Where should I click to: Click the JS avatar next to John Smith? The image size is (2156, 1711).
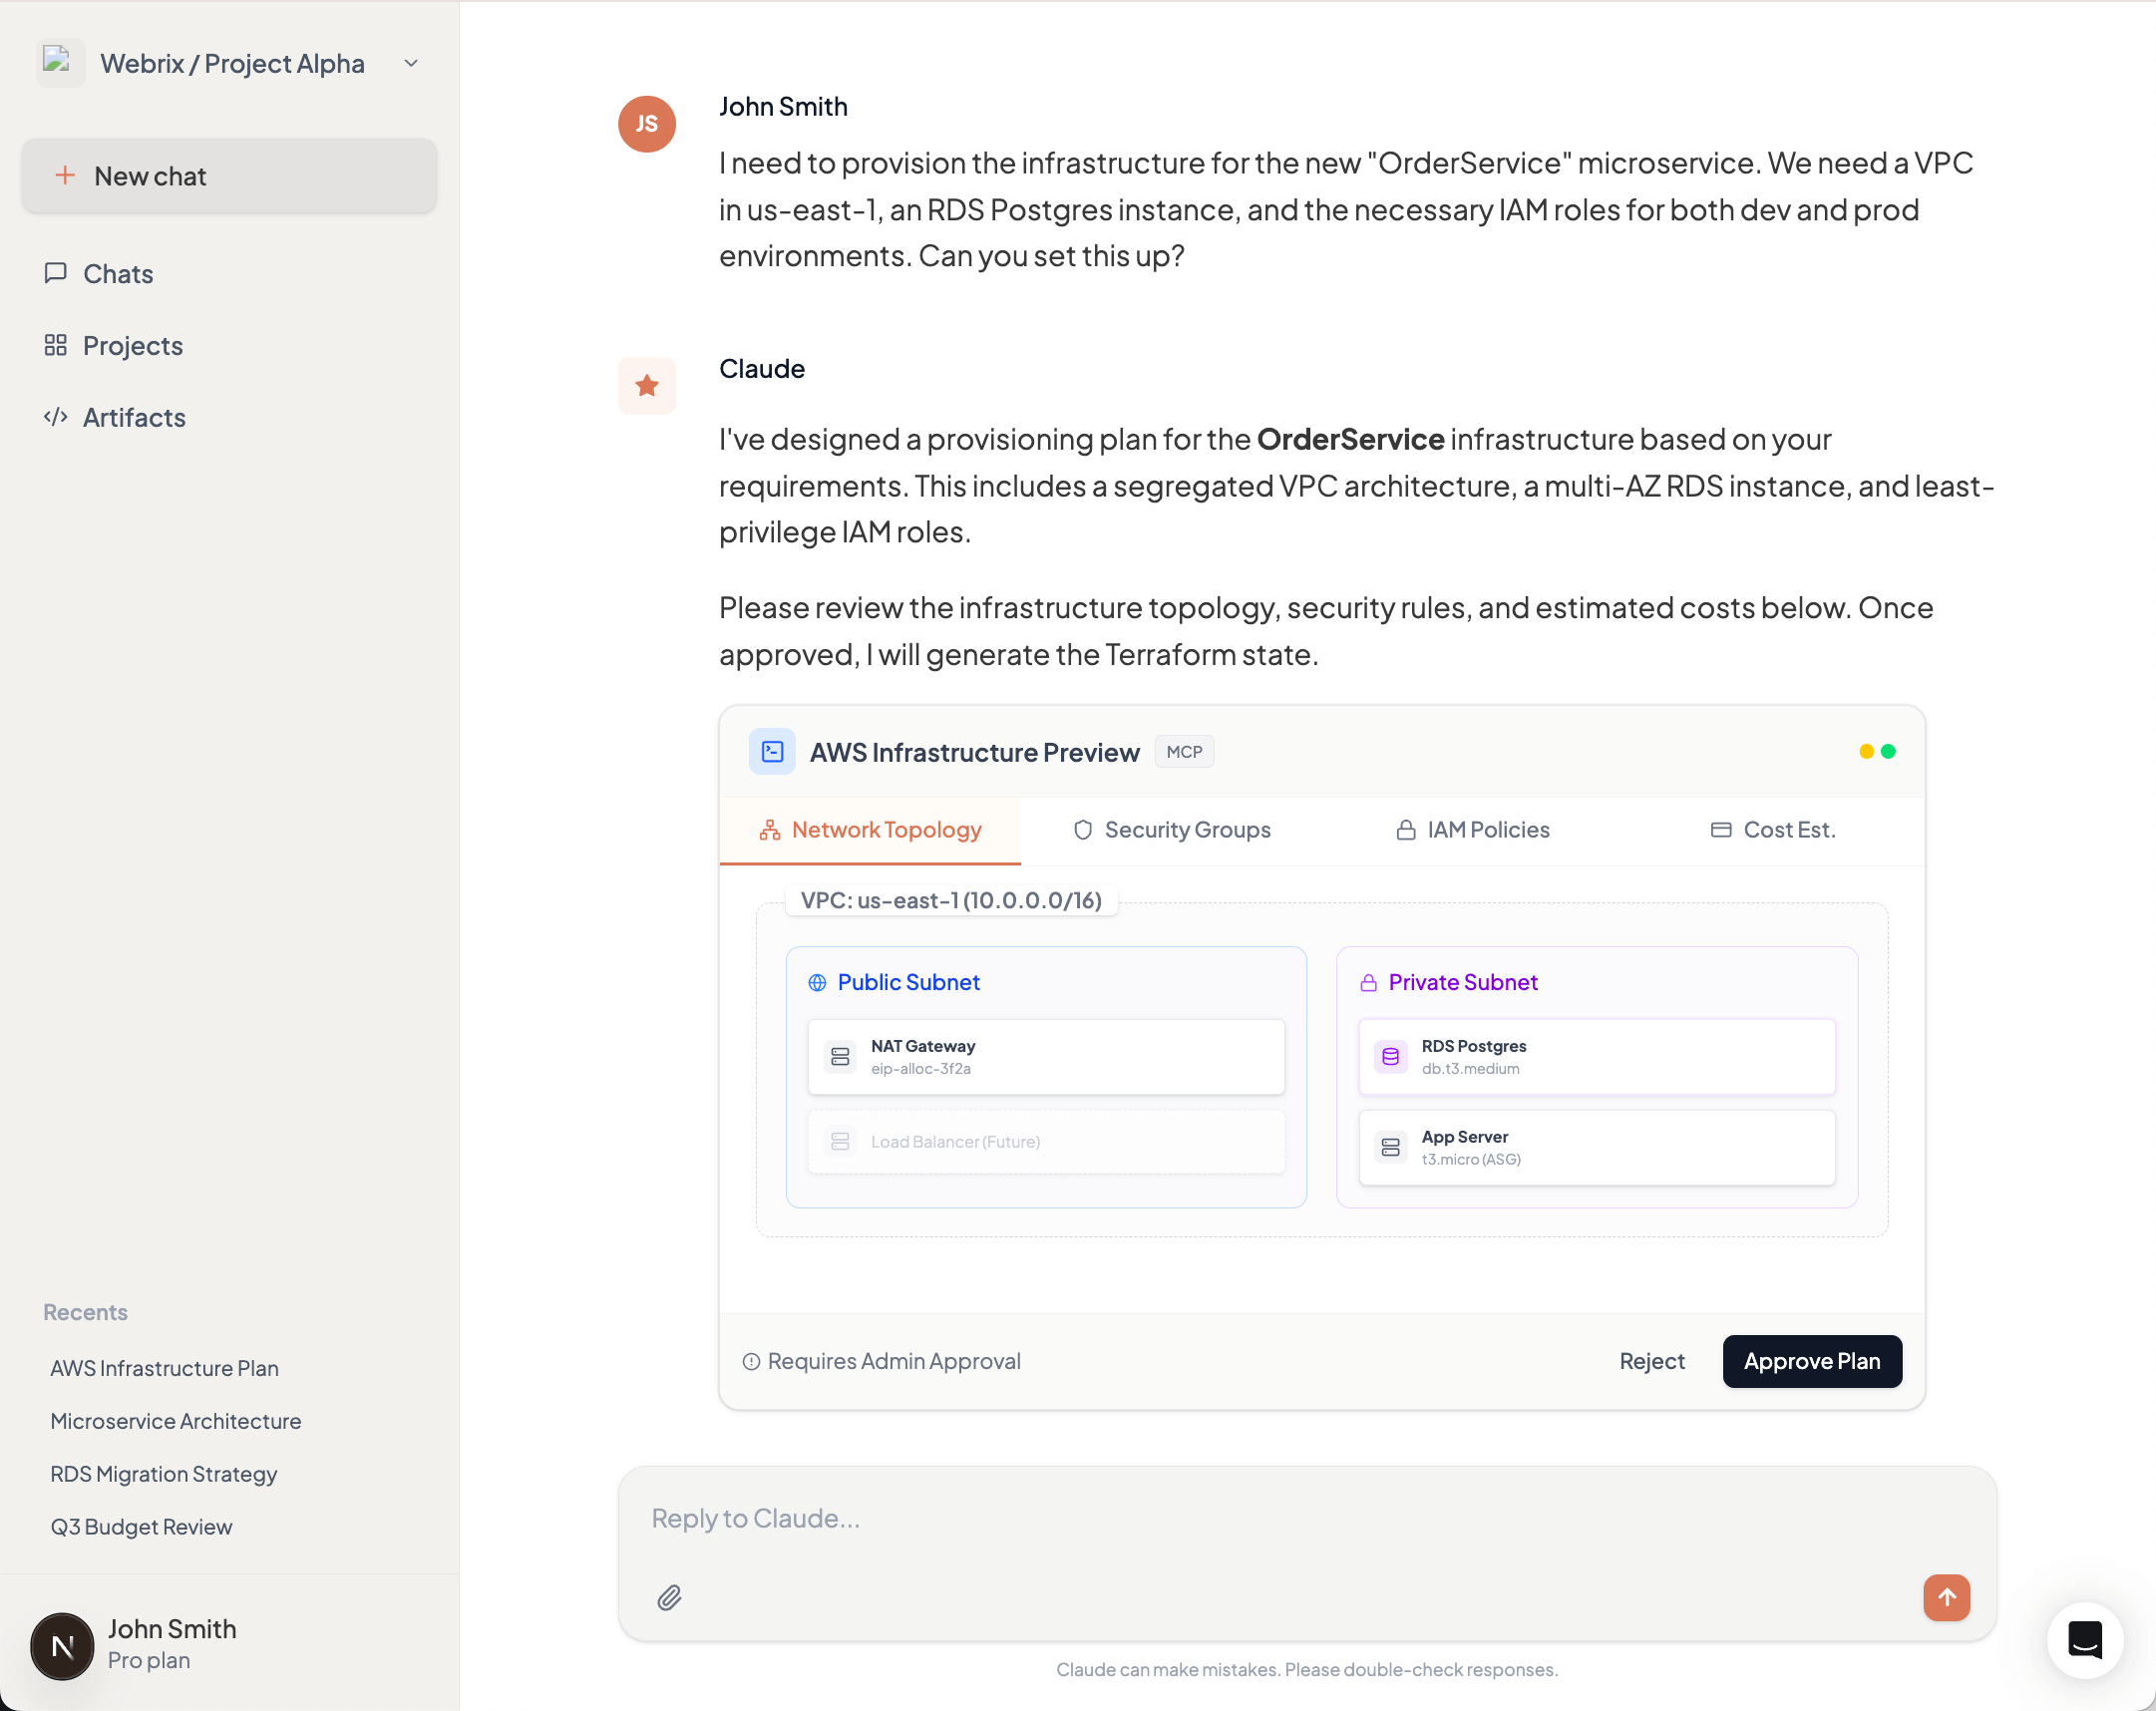[646, 124]
